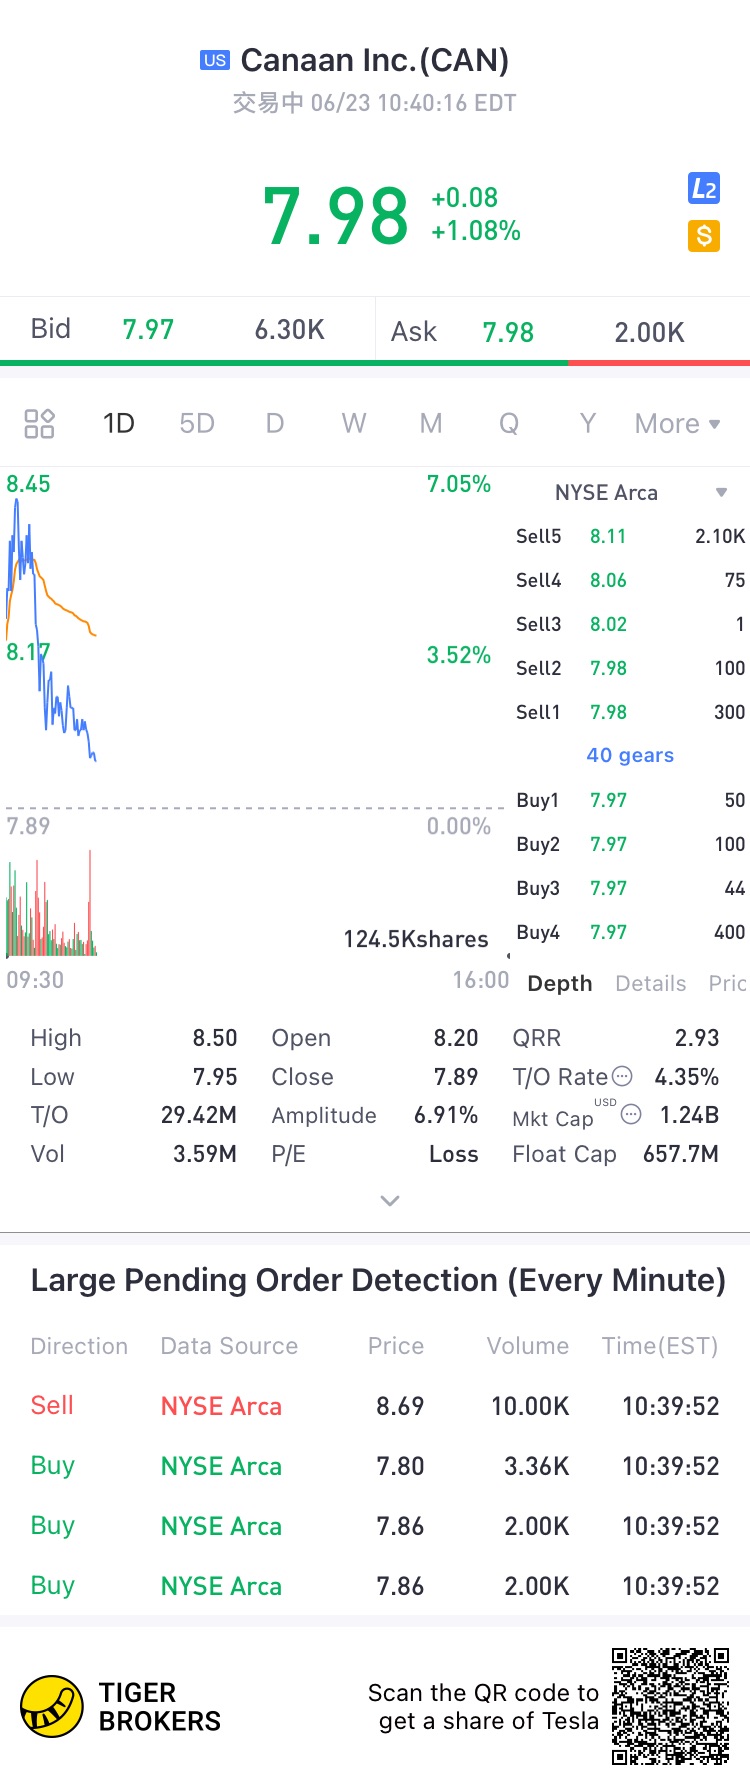Tap the info icon beside Mkt Cap
This screenshot has width=750, height=1787.
(x=631, y=1114)
